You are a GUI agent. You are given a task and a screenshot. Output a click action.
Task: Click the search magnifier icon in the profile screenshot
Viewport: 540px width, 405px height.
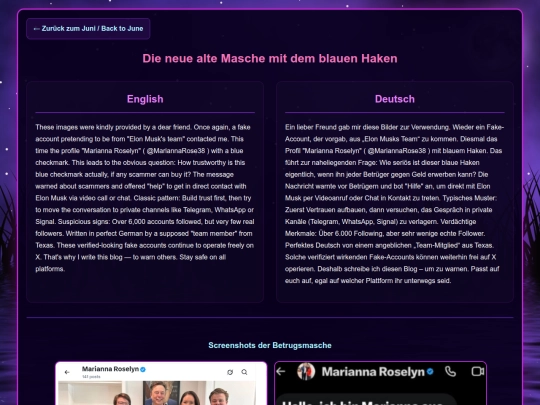pos(244,372)
